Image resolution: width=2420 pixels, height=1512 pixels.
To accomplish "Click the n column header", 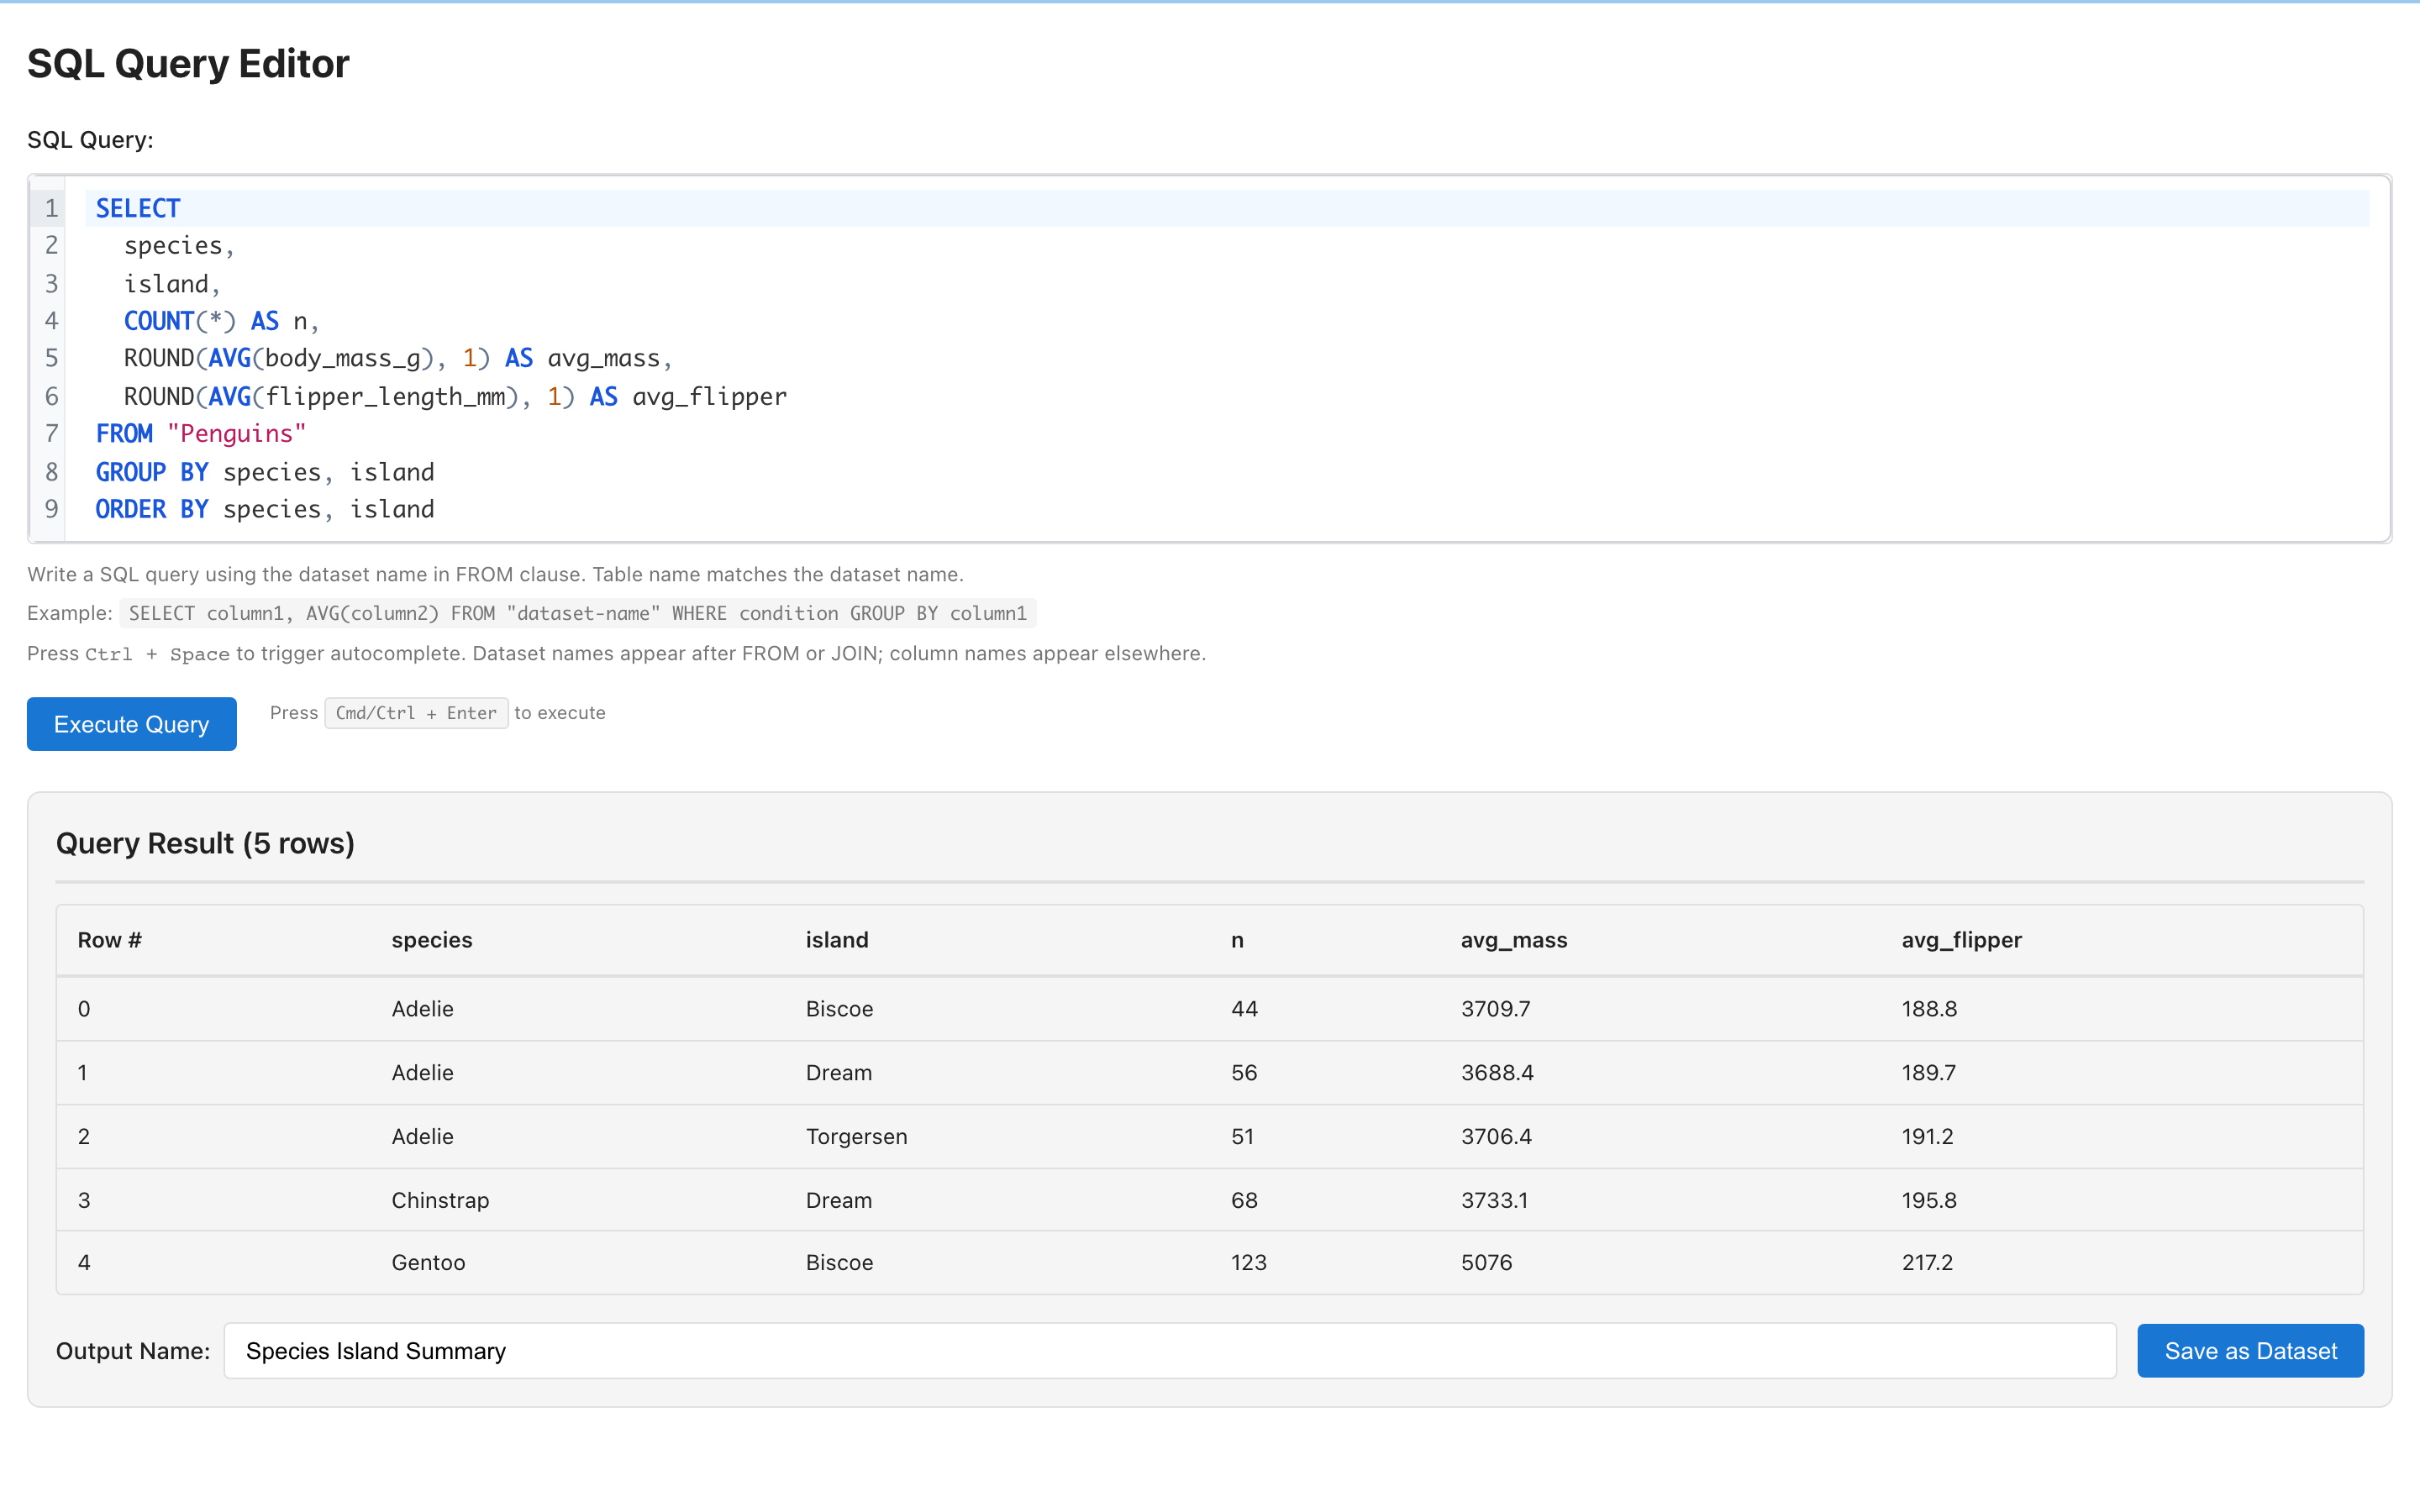I will click(x=1237, y=940).
